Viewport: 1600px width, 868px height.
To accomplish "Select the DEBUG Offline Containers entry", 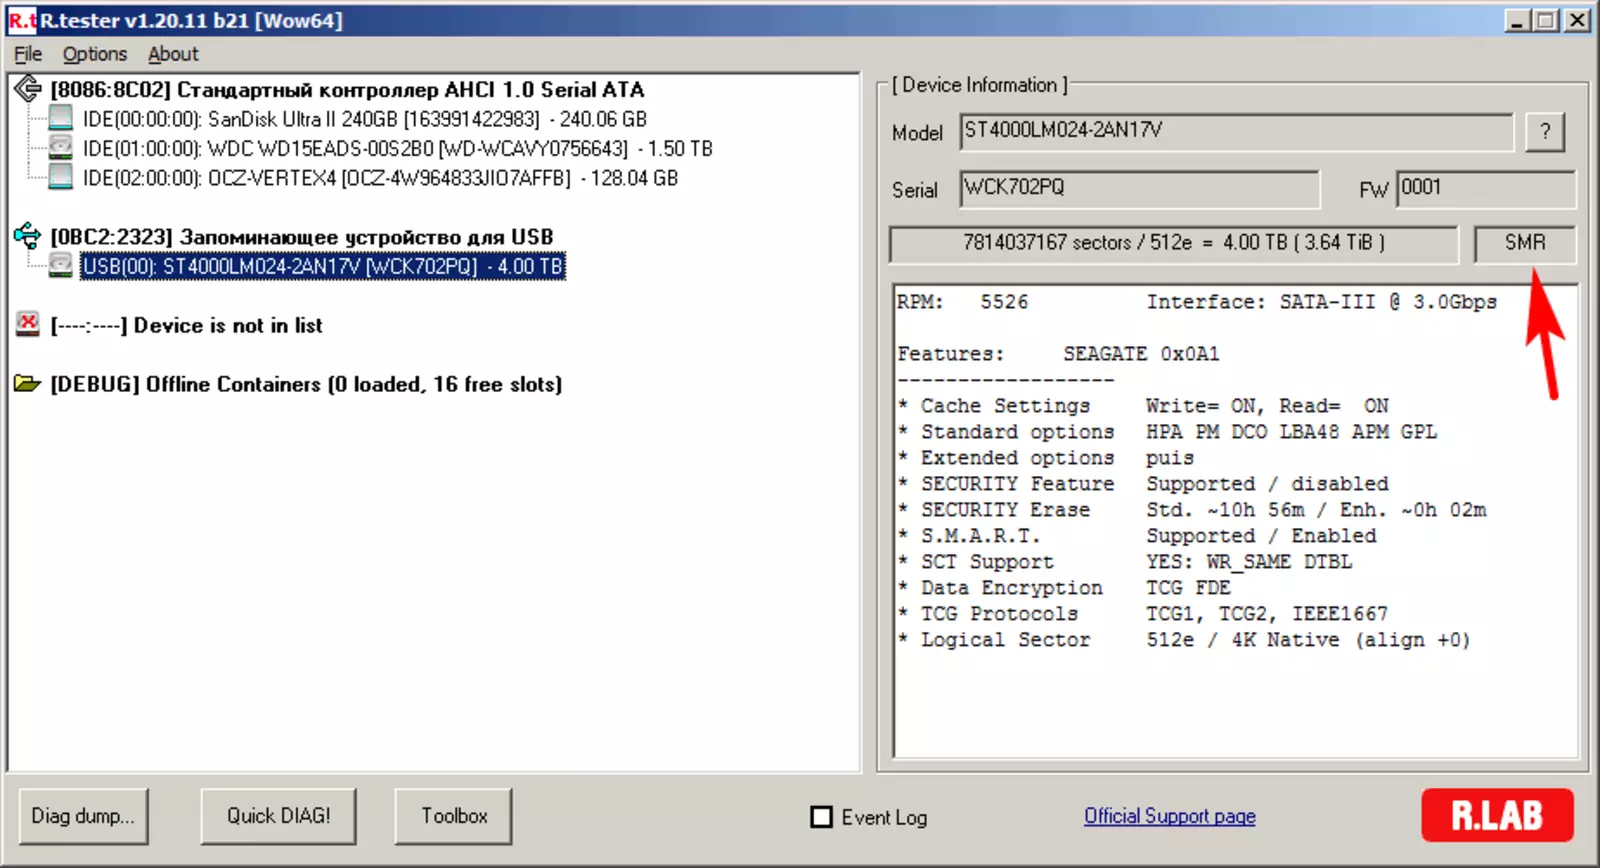I will click(x=306, y=384).
